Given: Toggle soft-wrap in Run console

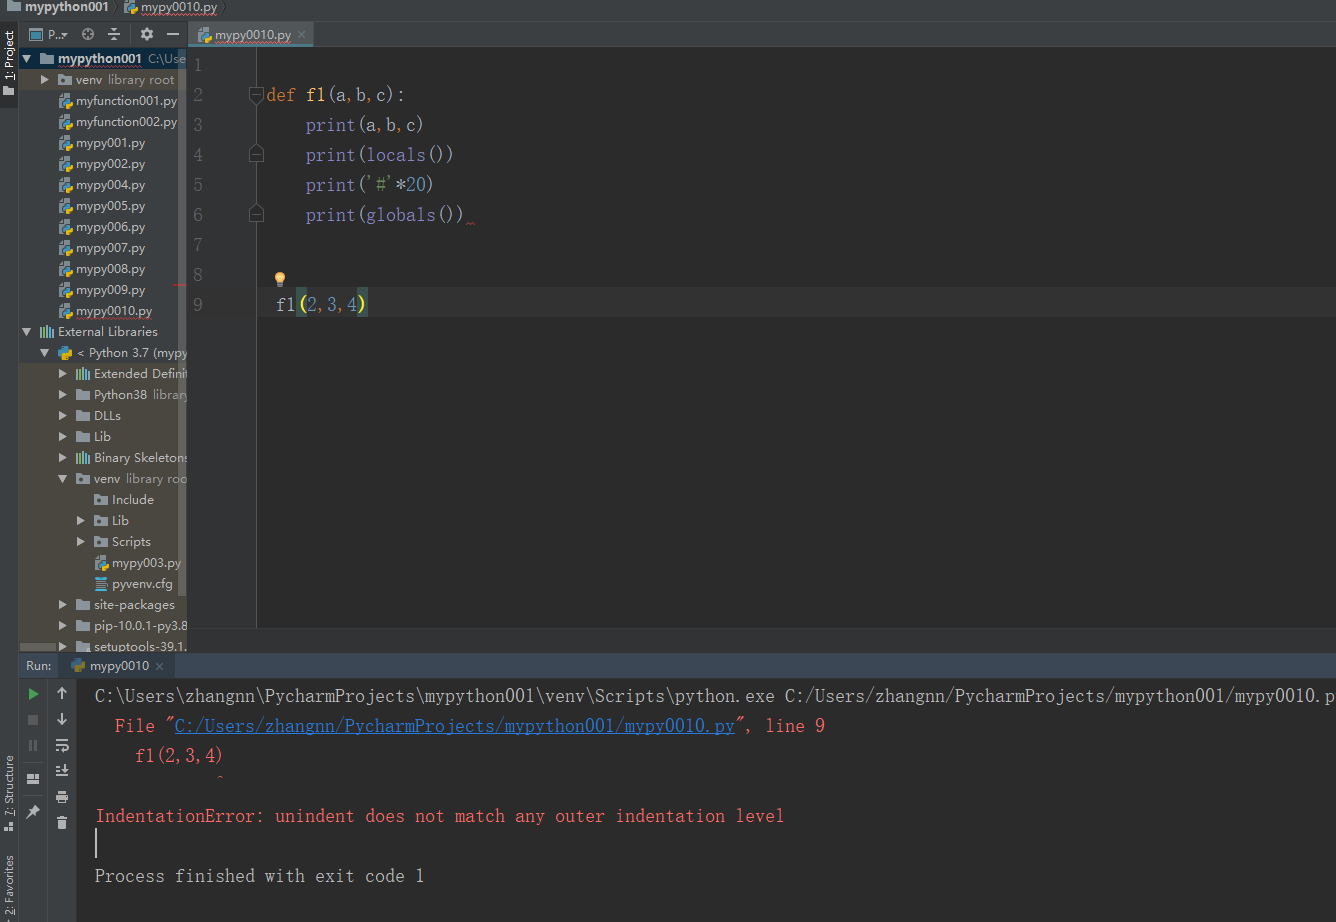Looking at the screenshot, I should 62,745.
